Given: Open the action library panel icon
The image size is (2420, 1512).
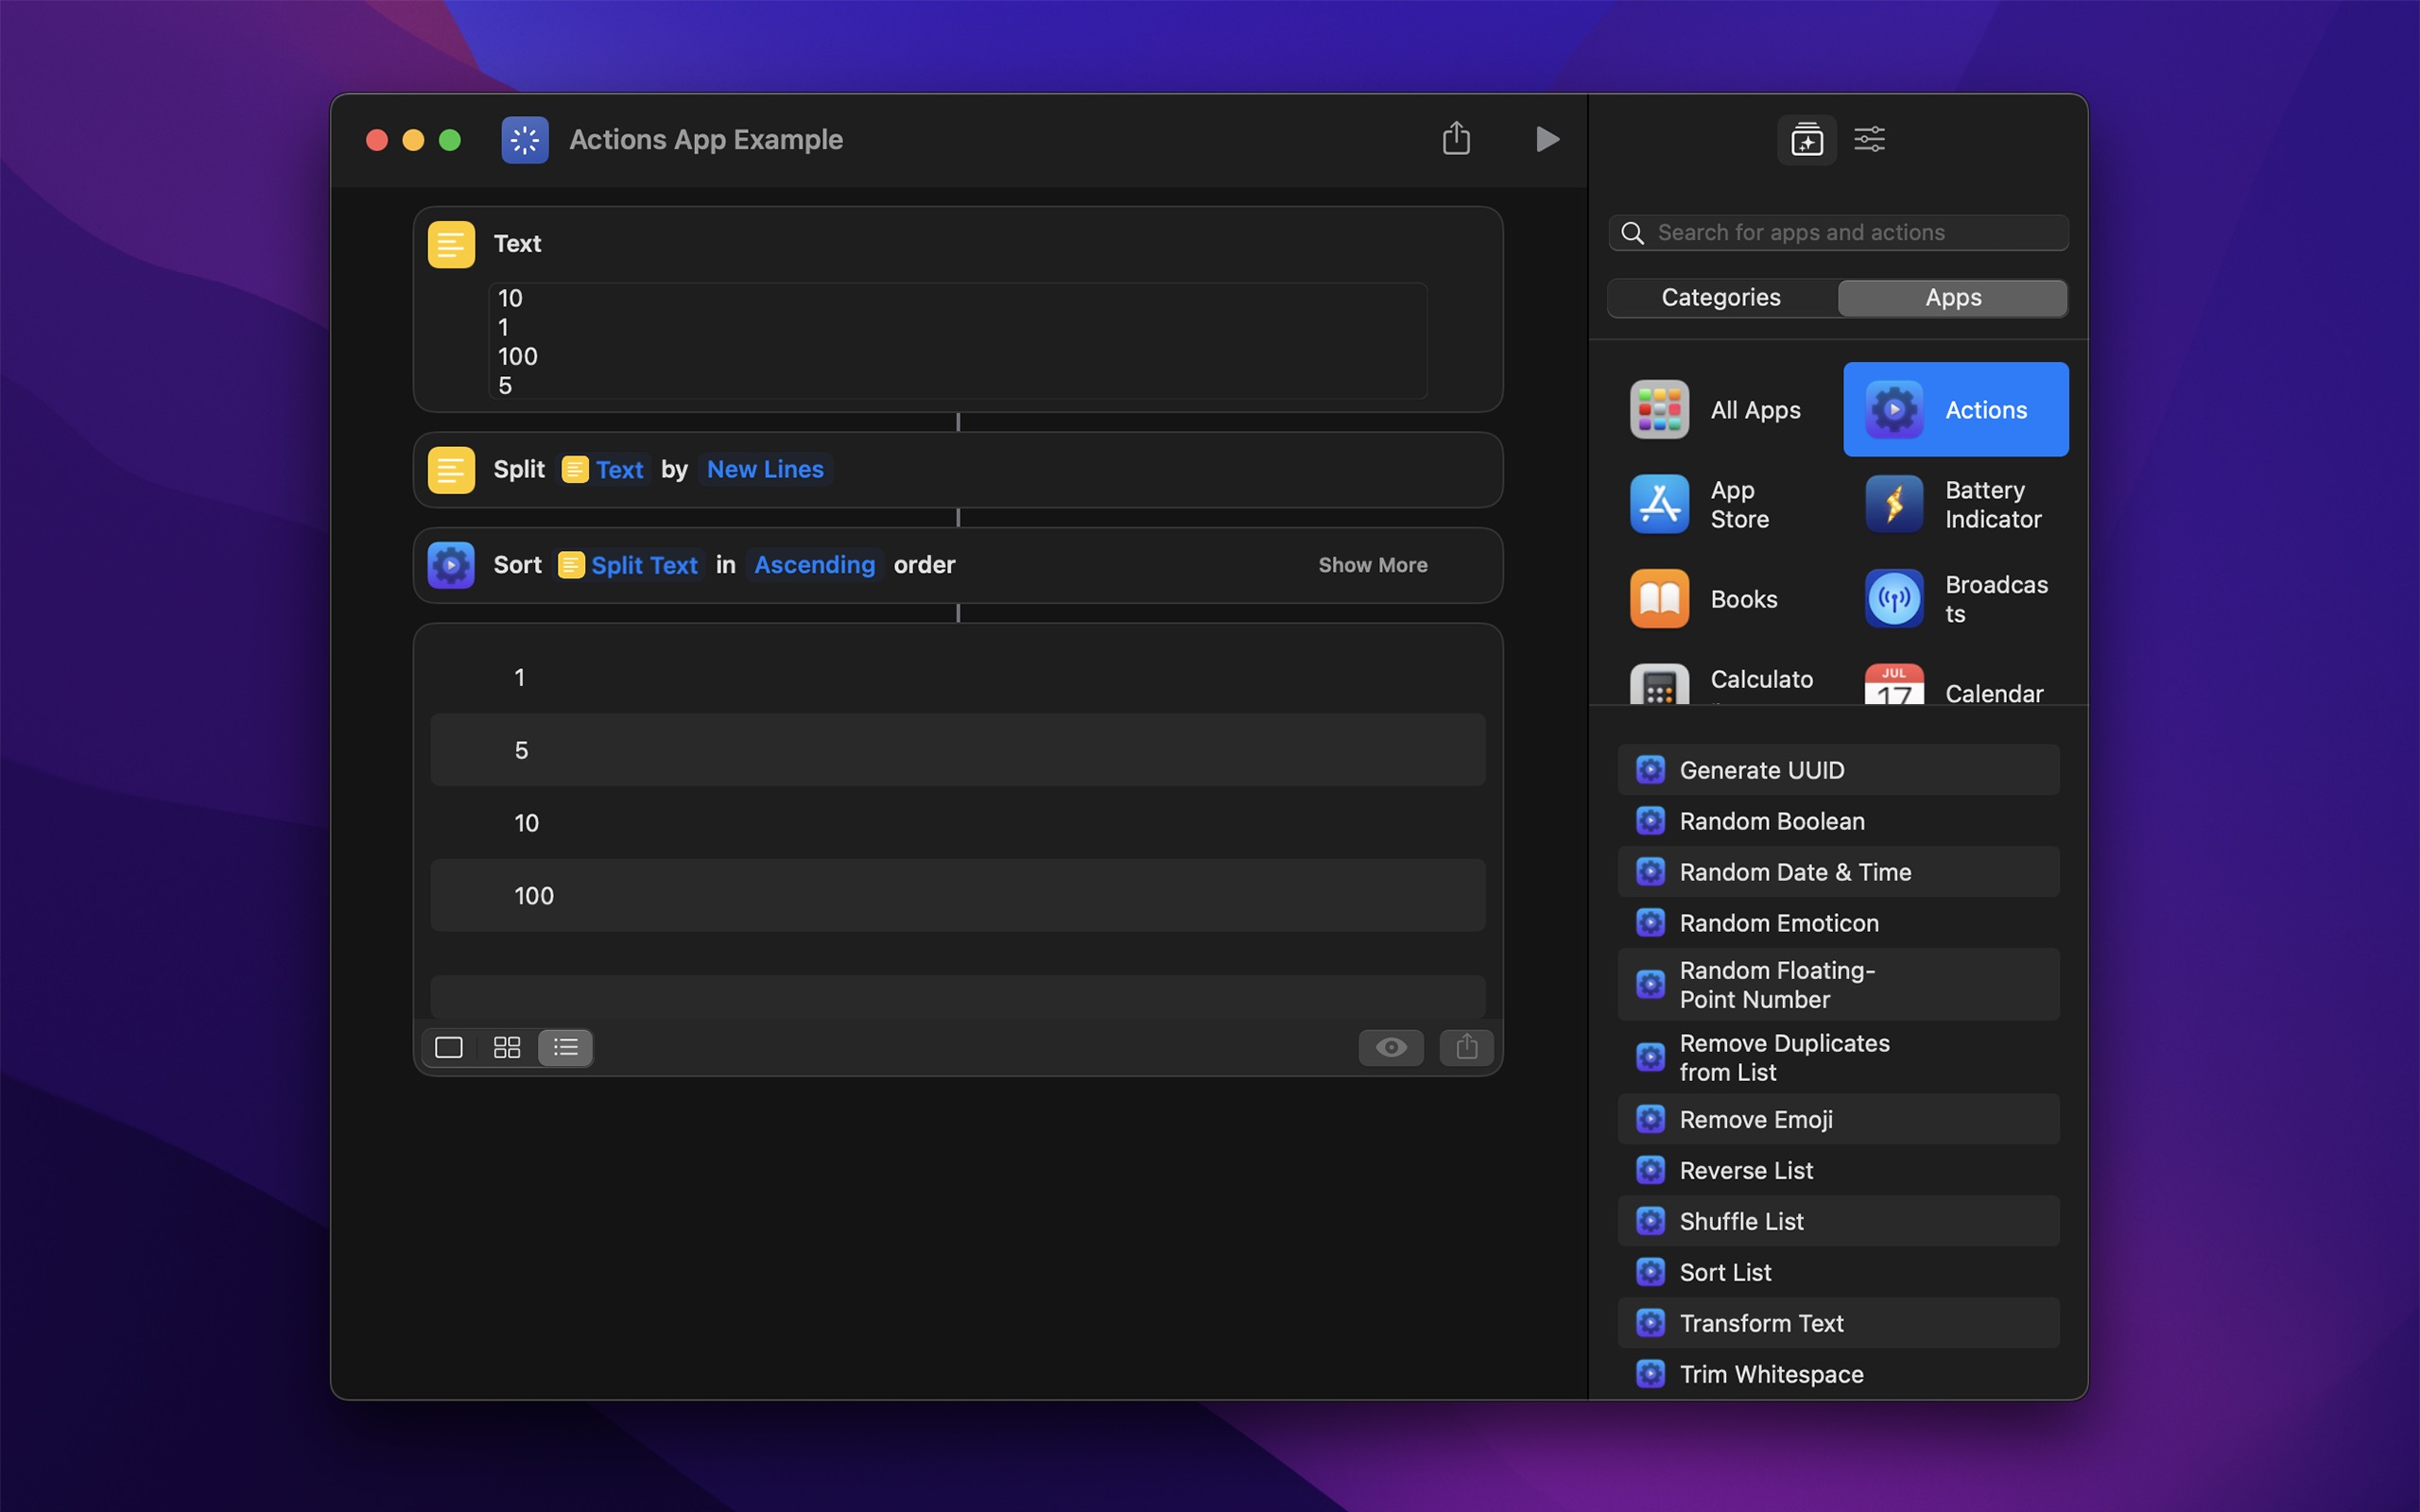Looking at the screenshot, I should [1806, 139].
